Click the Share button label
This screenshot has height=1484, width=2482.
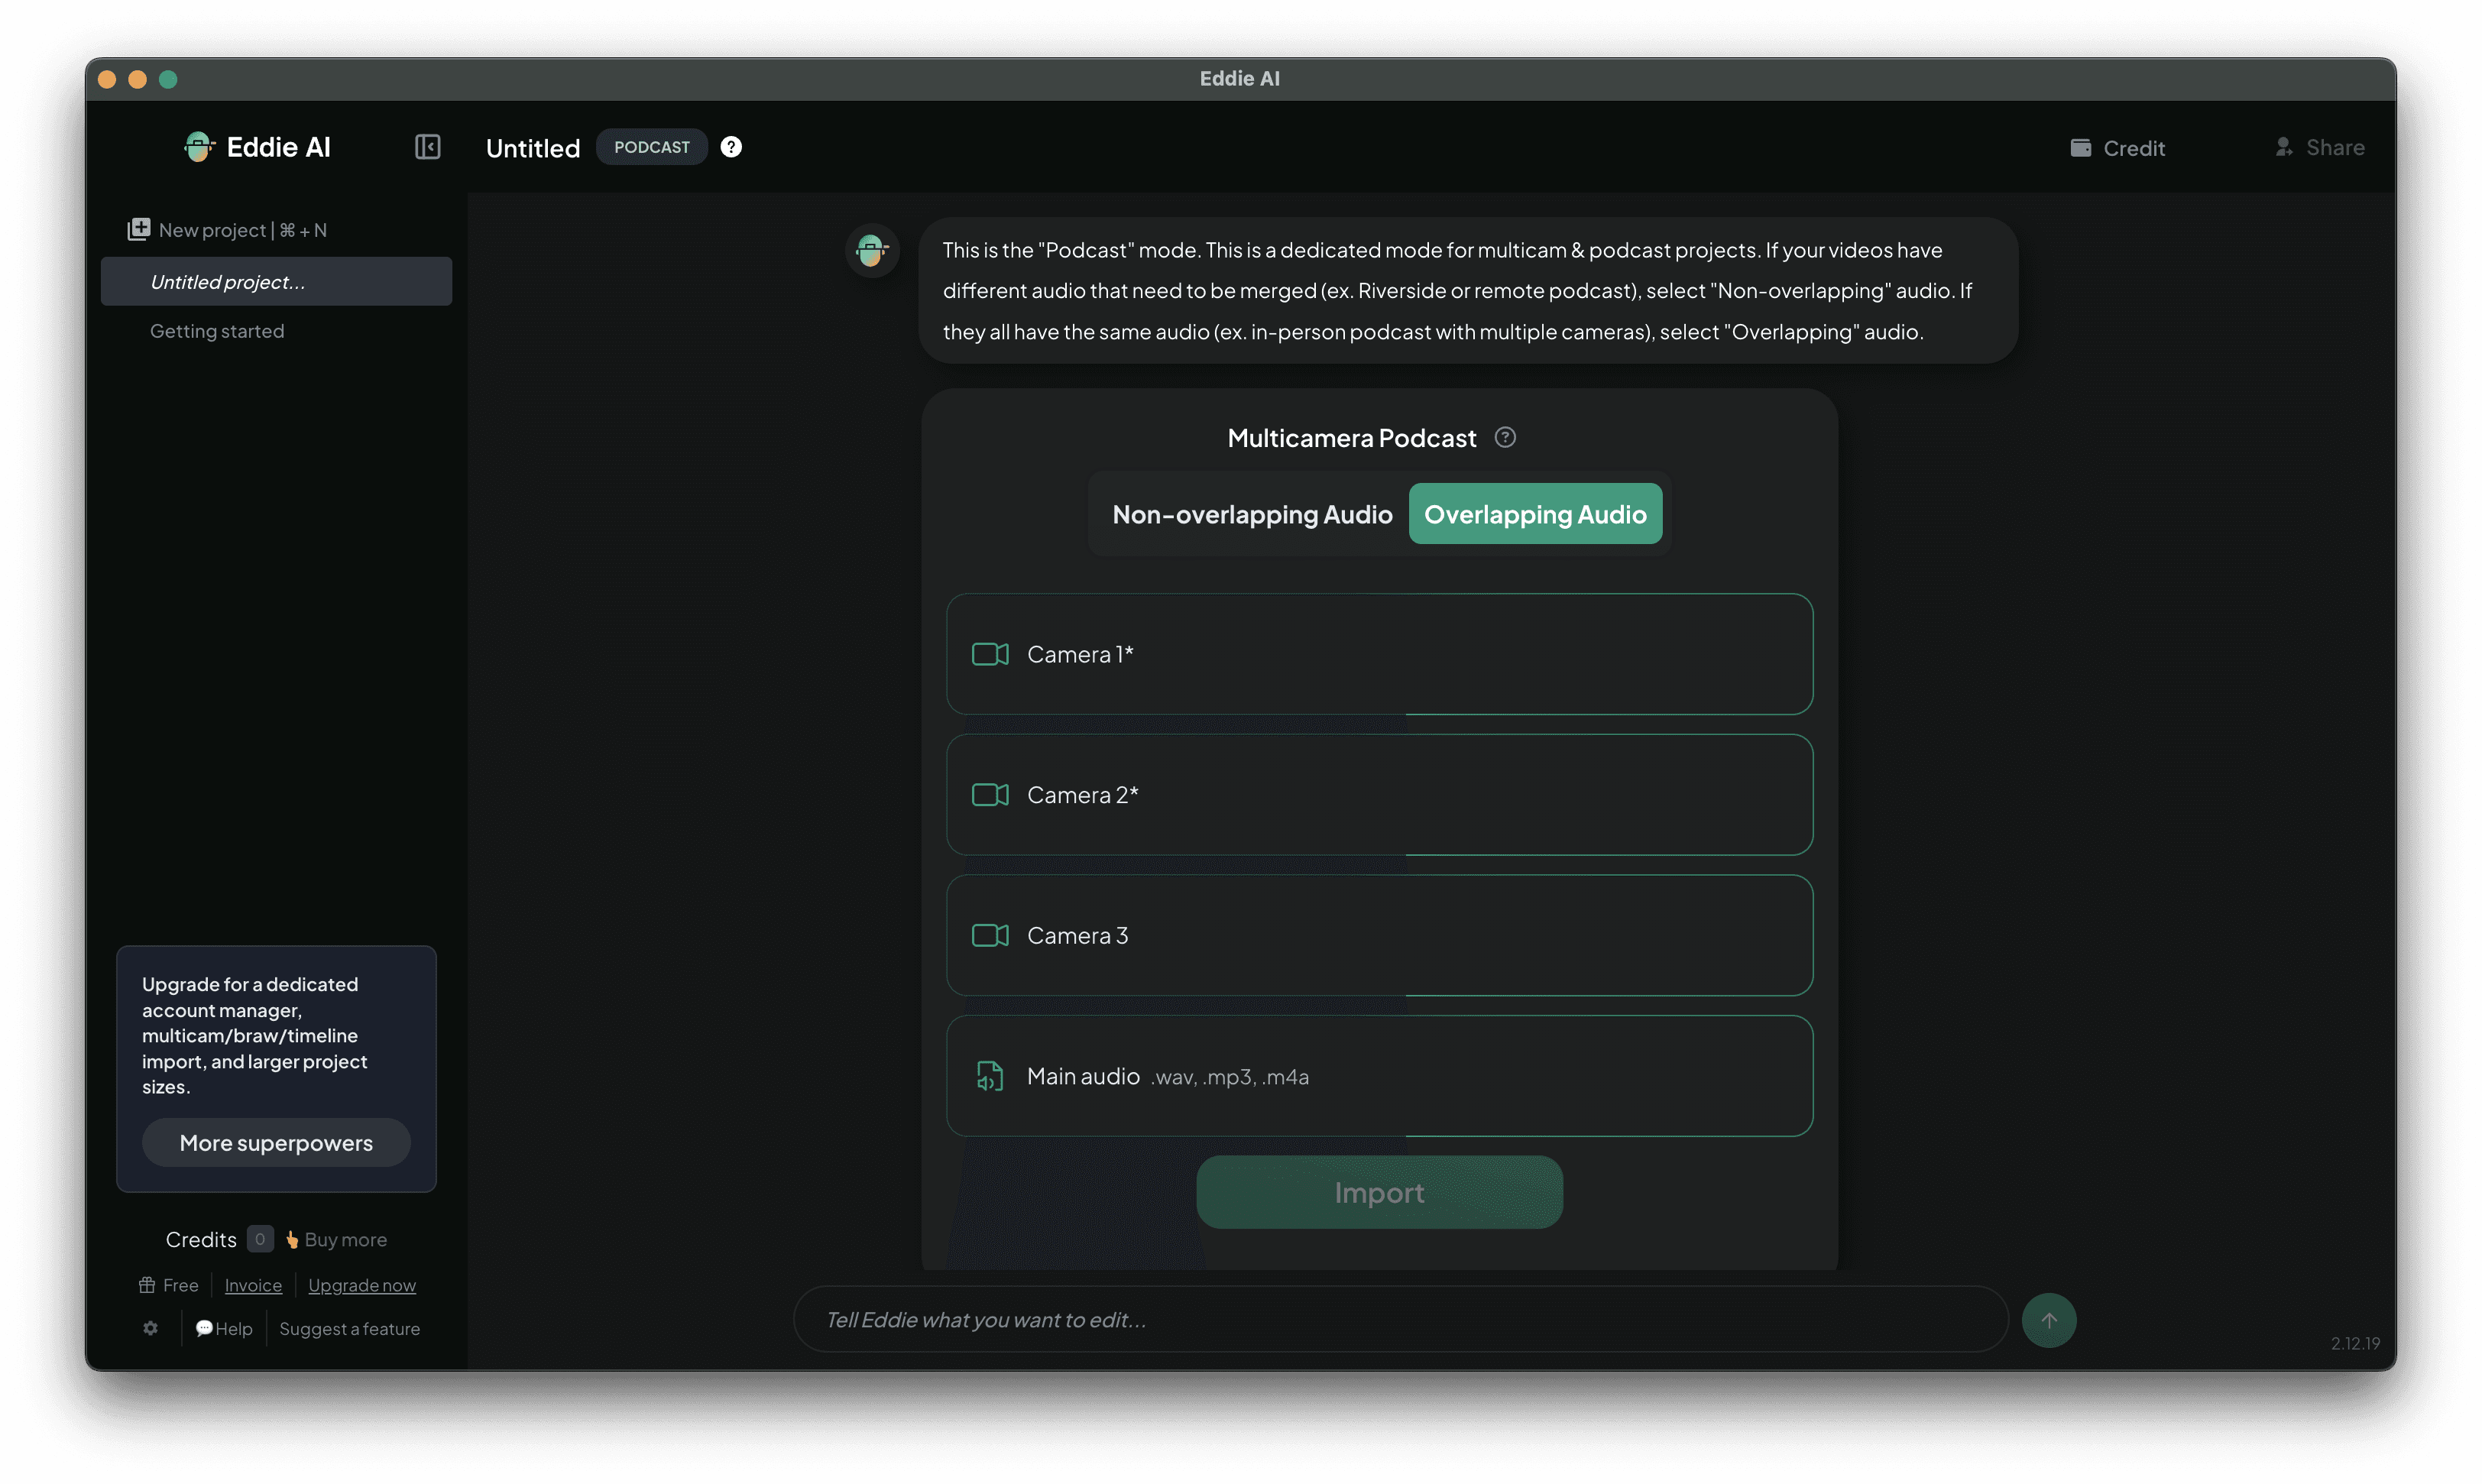pyautogui.click(x=2335, y=147)
